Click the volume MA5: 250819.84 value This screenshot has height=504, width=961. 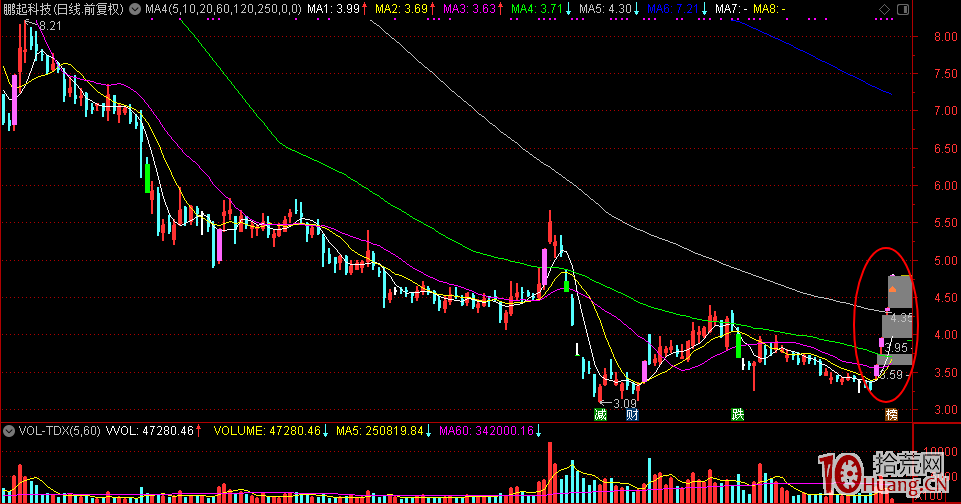tap(379, 431)
